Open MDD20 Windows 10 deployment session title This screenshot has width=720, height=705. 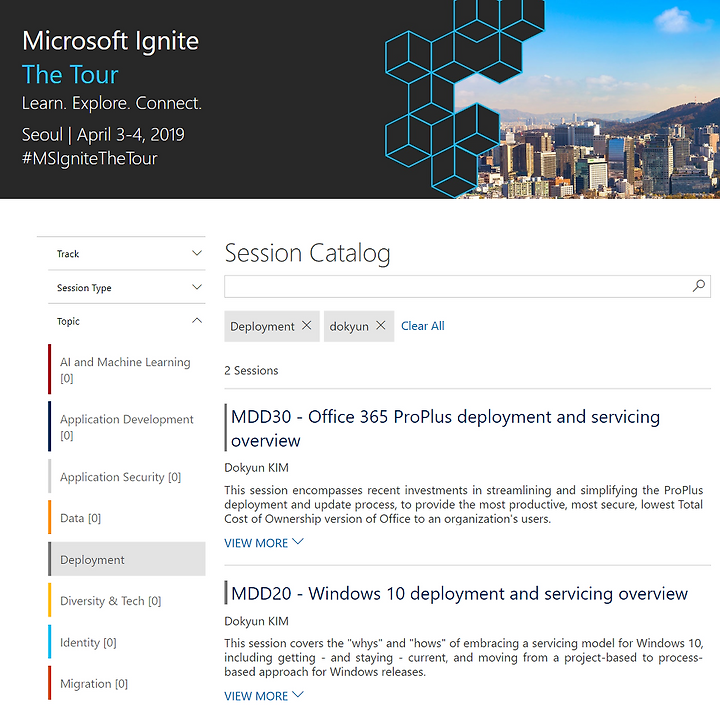click(x=459, y=593)
